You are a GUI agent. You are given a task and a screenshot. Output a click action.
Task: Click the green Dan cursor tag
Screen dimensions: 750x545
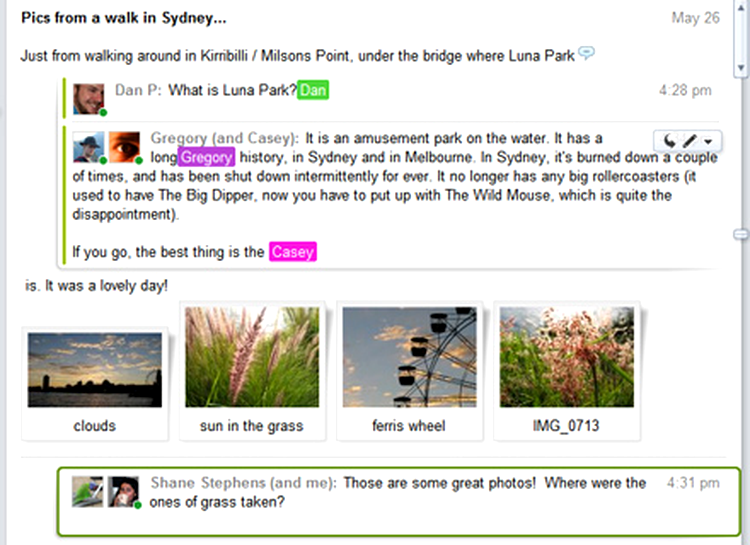click(x=313, y=90)
